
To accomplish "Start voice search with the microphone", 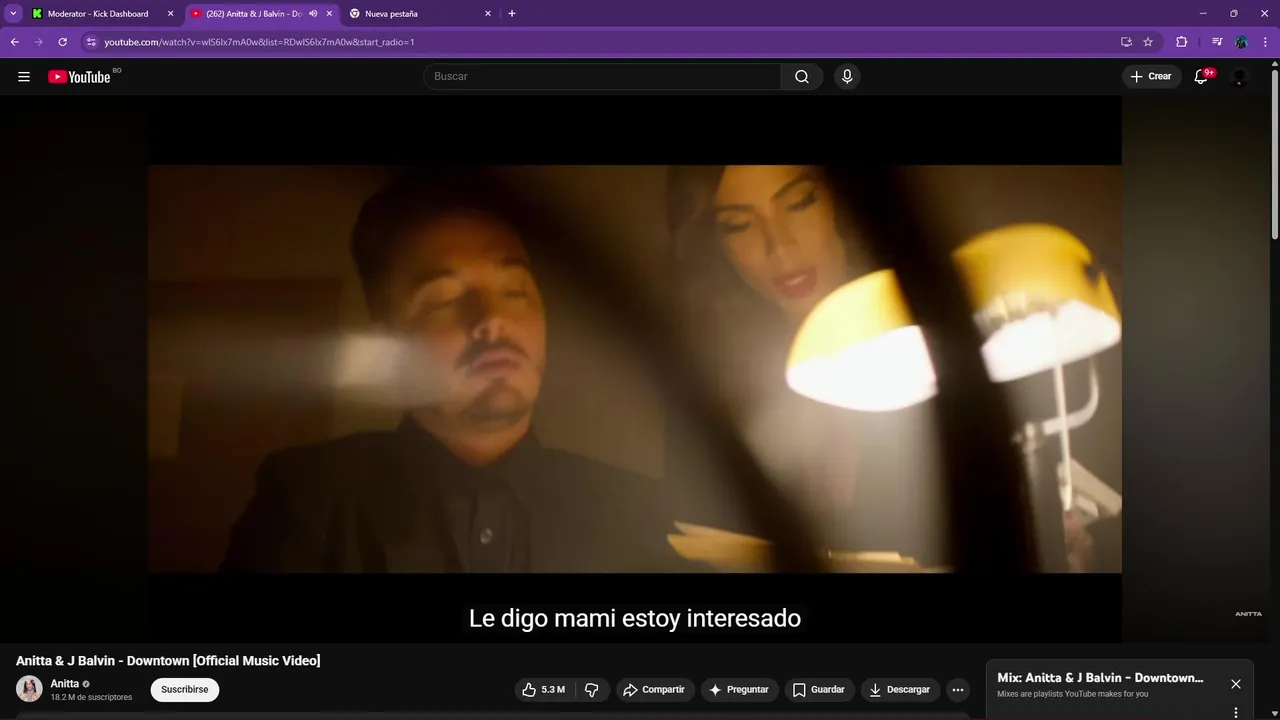I will pyautogui.click(x=847, y=77).
